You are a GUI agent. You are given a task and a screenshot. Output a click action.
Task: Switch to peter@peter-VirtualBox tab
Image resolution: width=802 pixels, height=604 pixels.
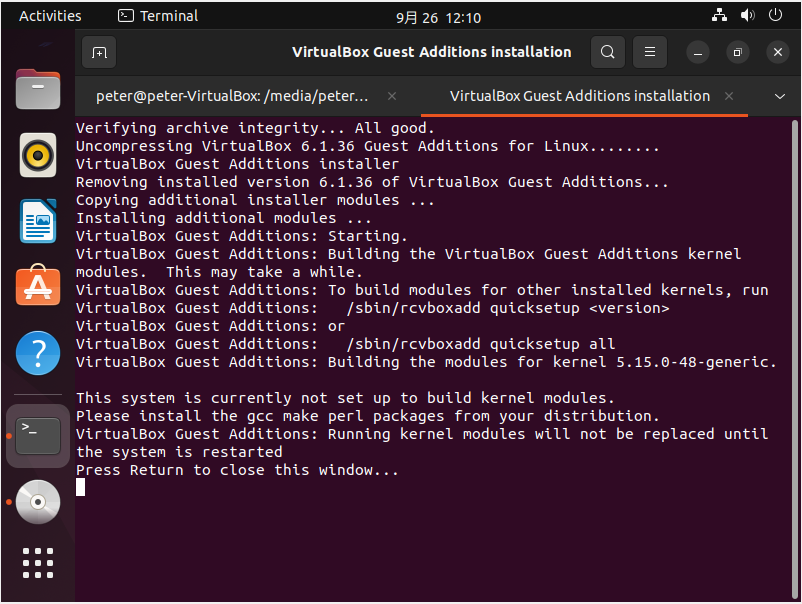232,96
